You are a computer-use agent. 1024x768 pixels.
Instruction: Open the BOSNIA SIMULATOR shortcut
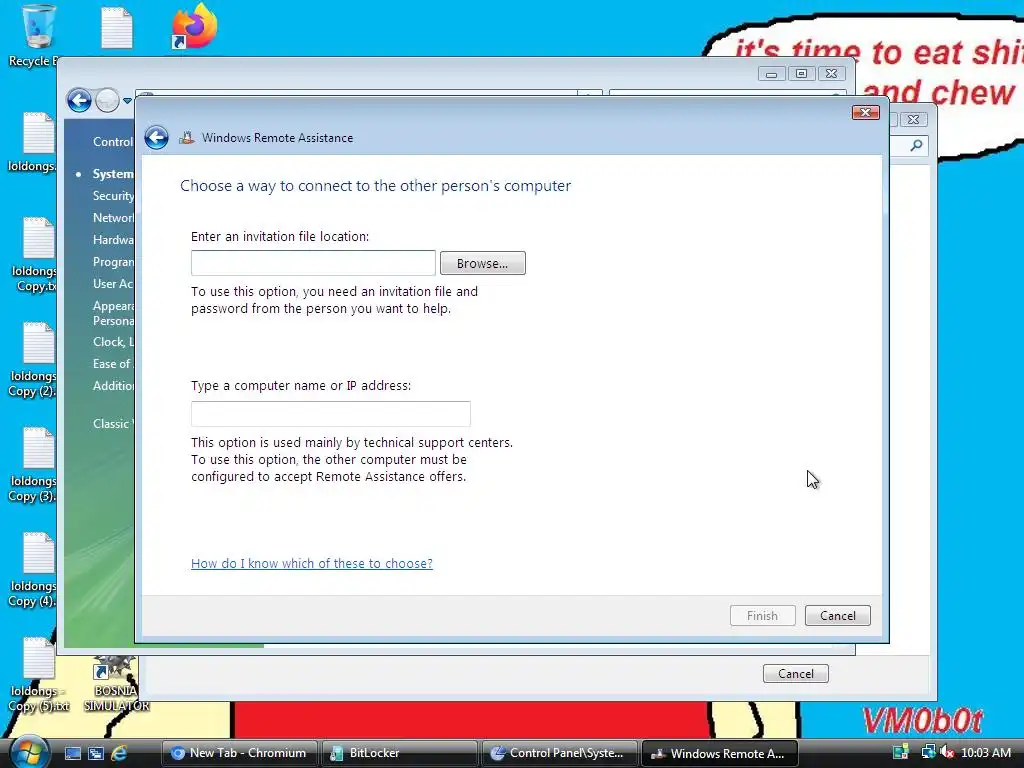(x=116, y=684)
